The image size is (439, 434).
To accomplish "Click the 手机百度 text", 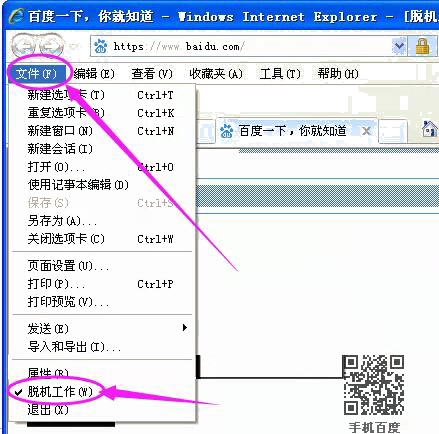I will [374, 427].
